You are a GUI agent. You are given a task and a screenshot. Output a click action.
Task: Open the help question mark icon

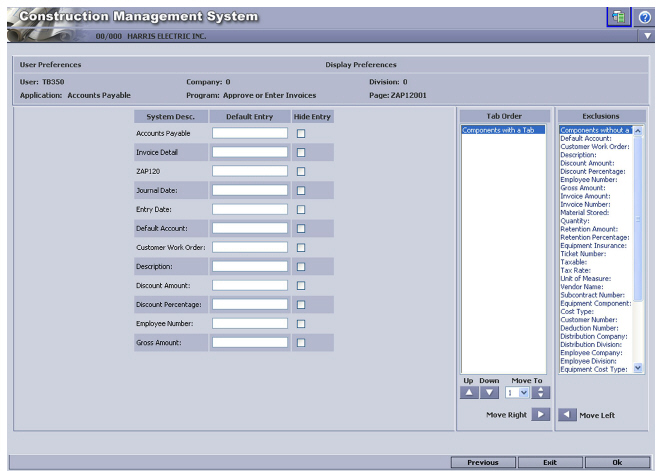[645, 17]
